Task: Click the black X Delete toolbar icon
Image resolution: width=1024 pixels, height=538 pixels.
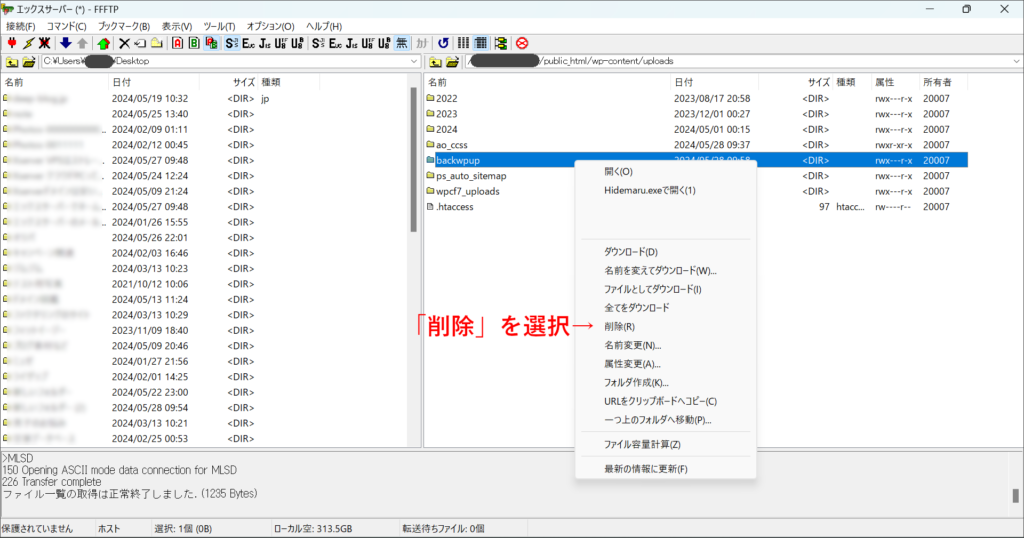Action: 124,43
